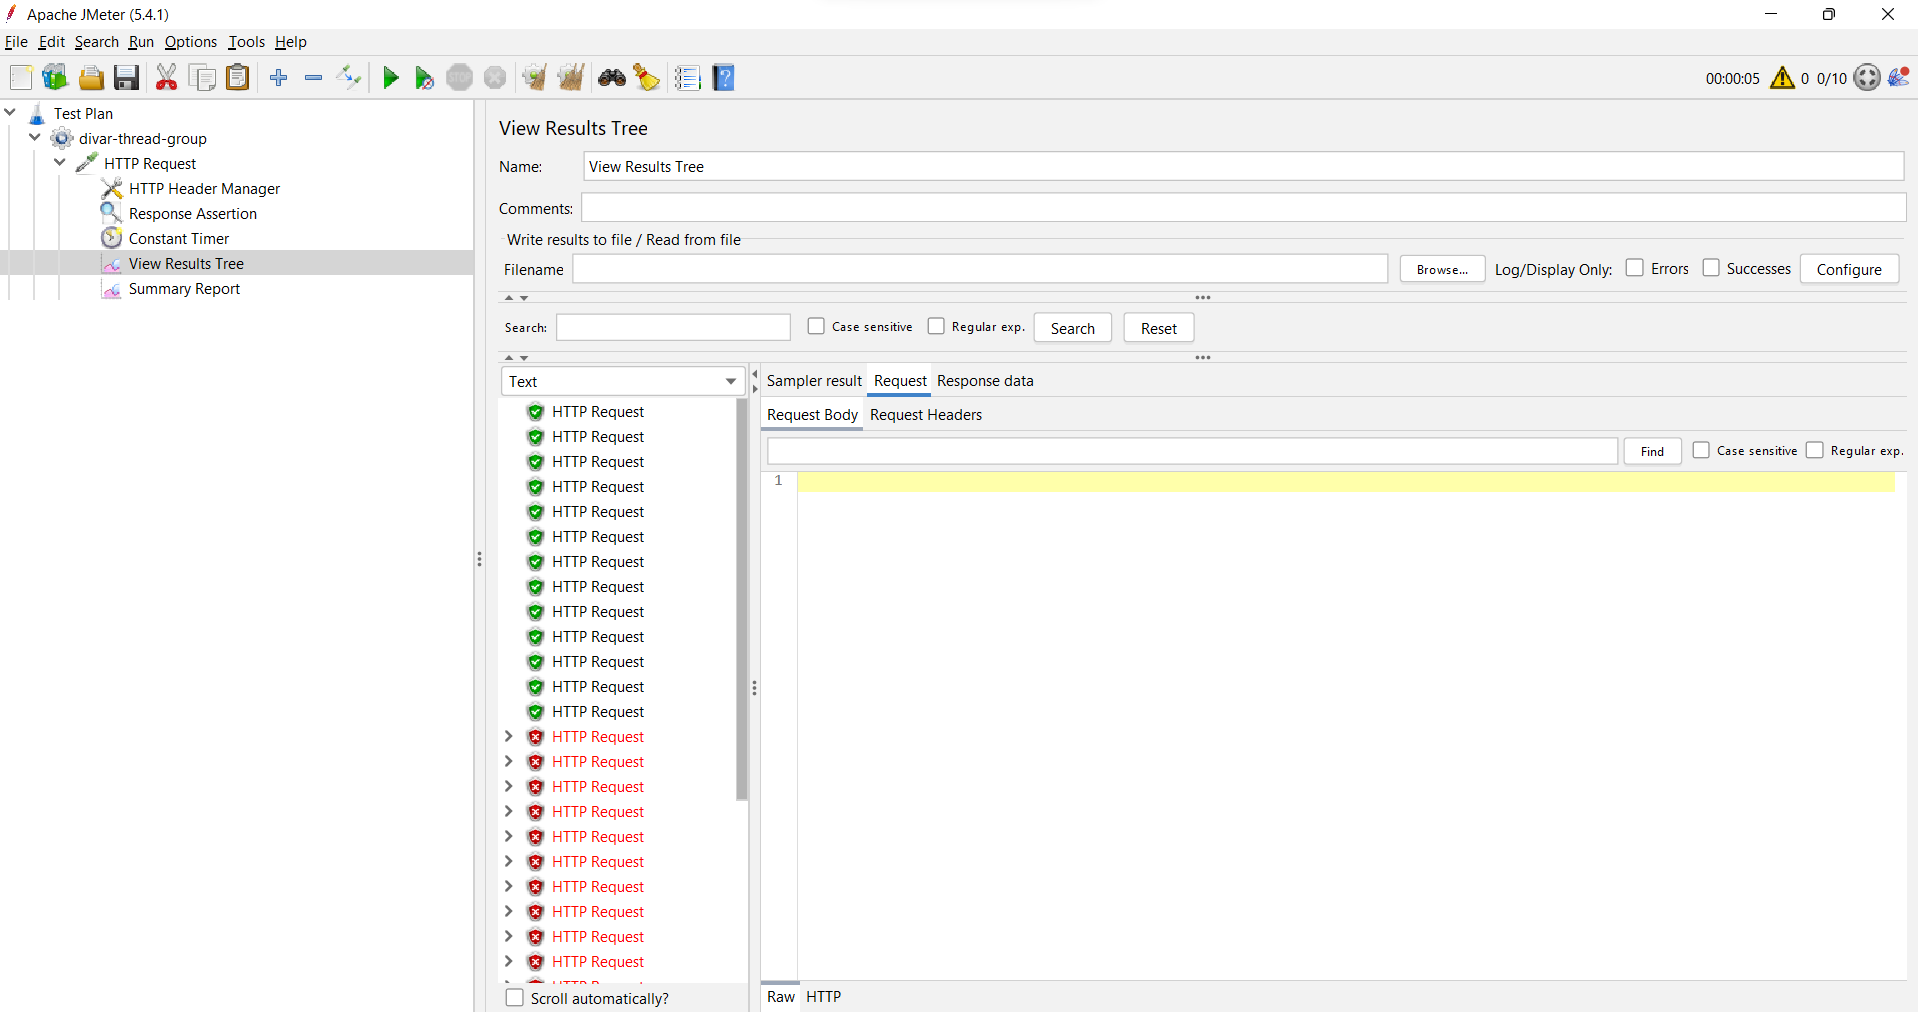This screenshot has height=1012, width=1918.
Task: Click the Copy icon in toolbar
Action: [202, 78]
